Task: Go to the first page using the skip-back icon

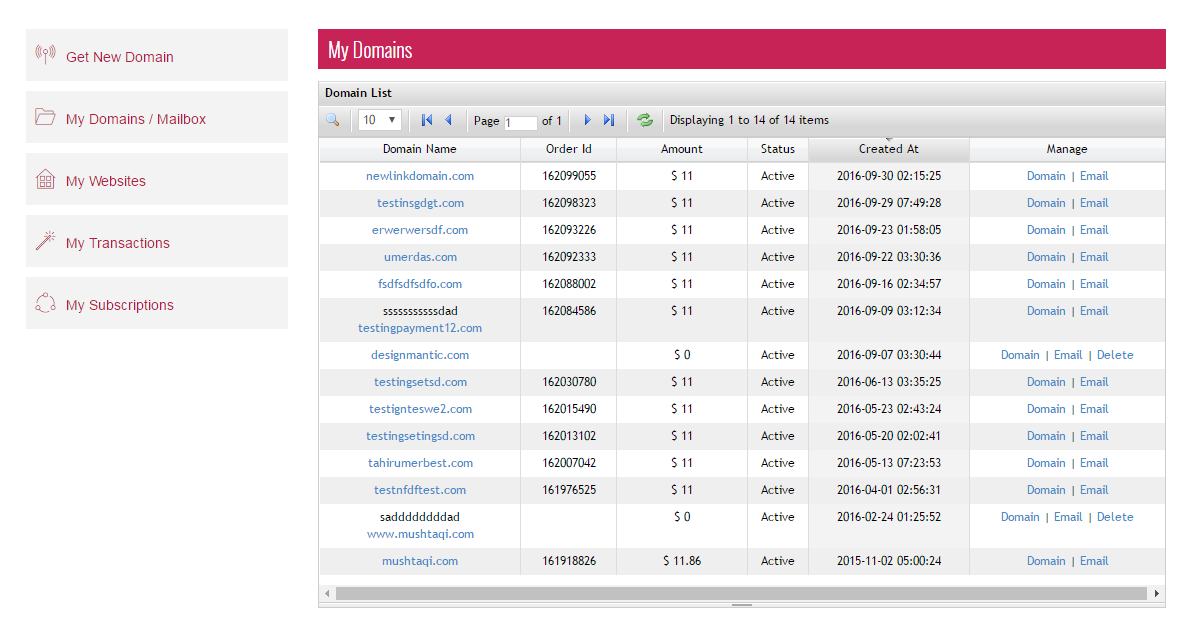Action: tap(427, 119)
